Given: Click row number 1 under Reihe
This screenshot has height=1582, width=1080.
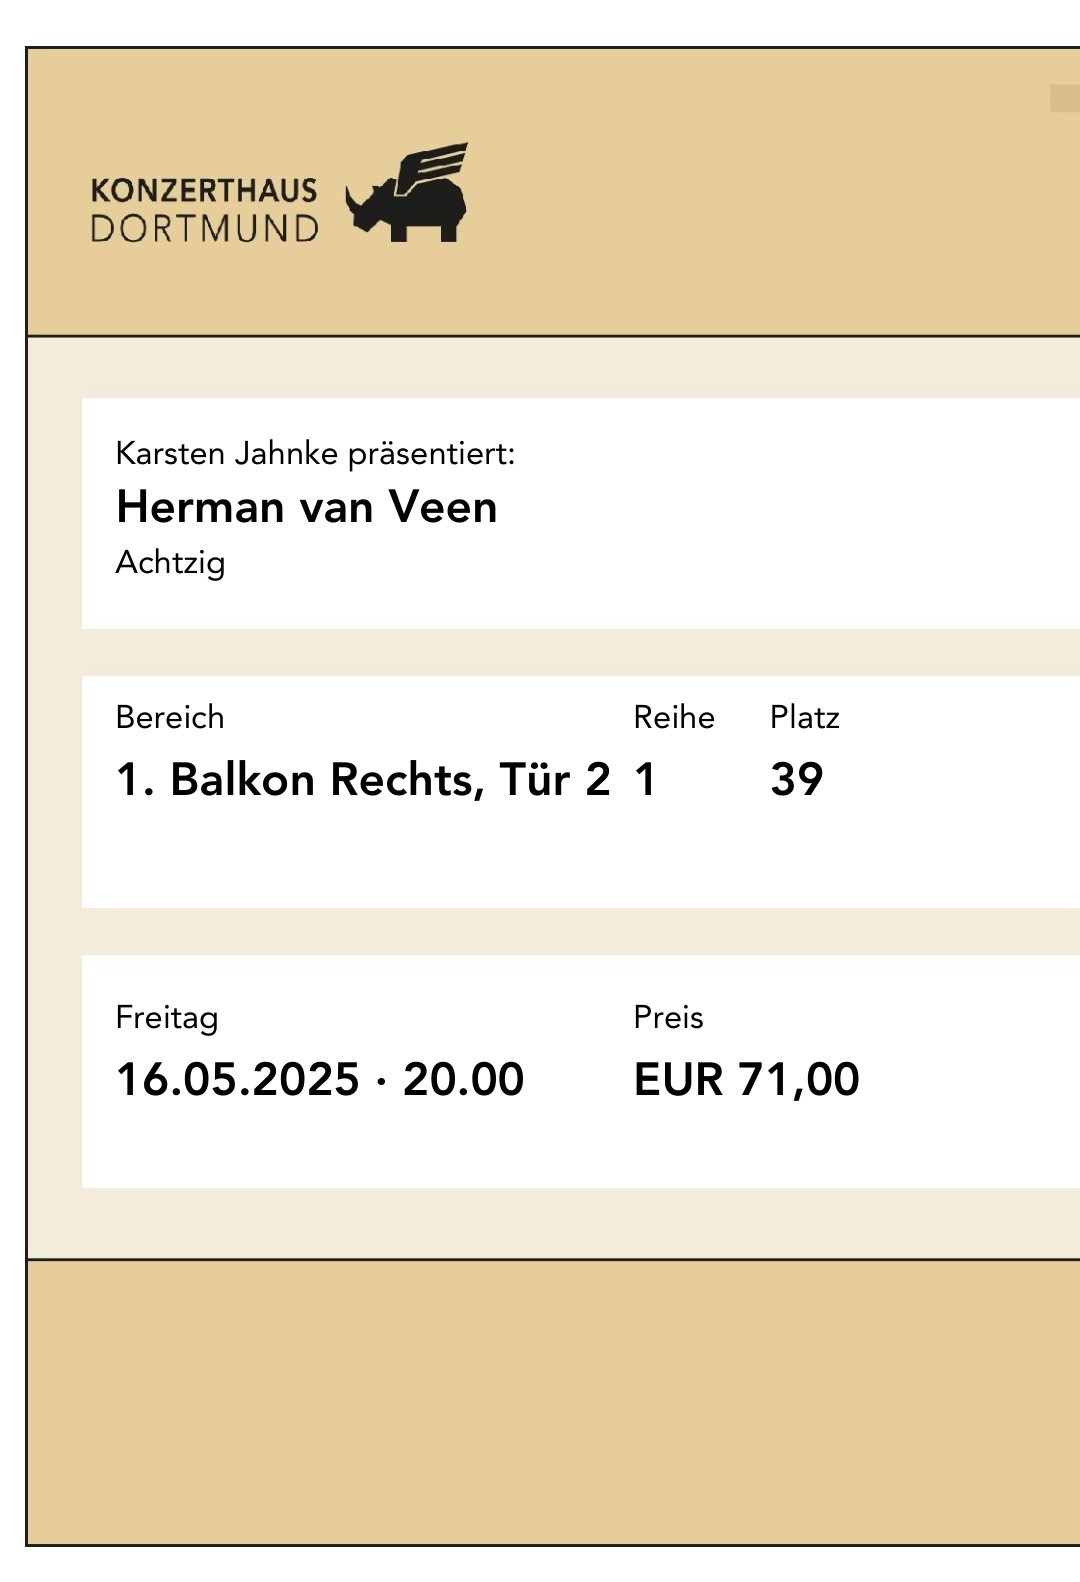Looking at the screenshot, I should 645,779.
